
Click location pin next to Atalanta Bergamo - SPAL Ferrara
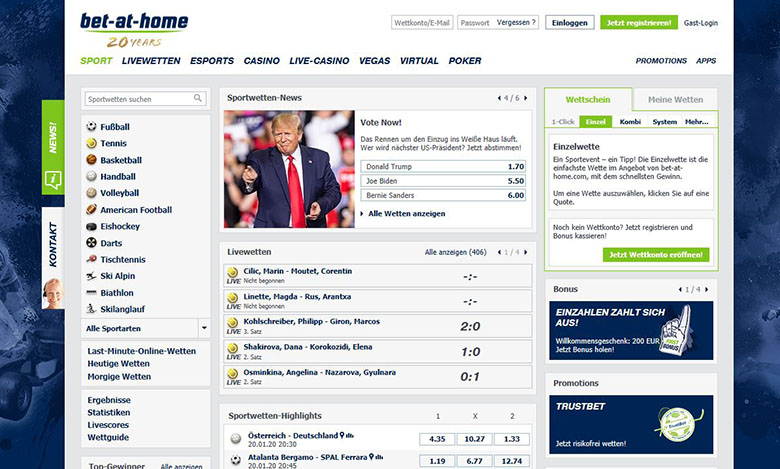click(x=371, y=457)
